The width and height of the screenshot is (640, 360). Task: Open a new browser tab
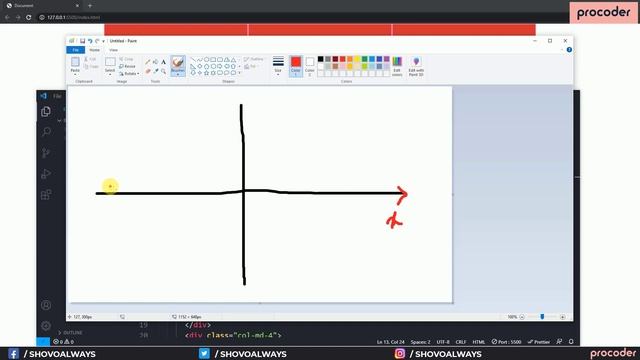[90, 6]
